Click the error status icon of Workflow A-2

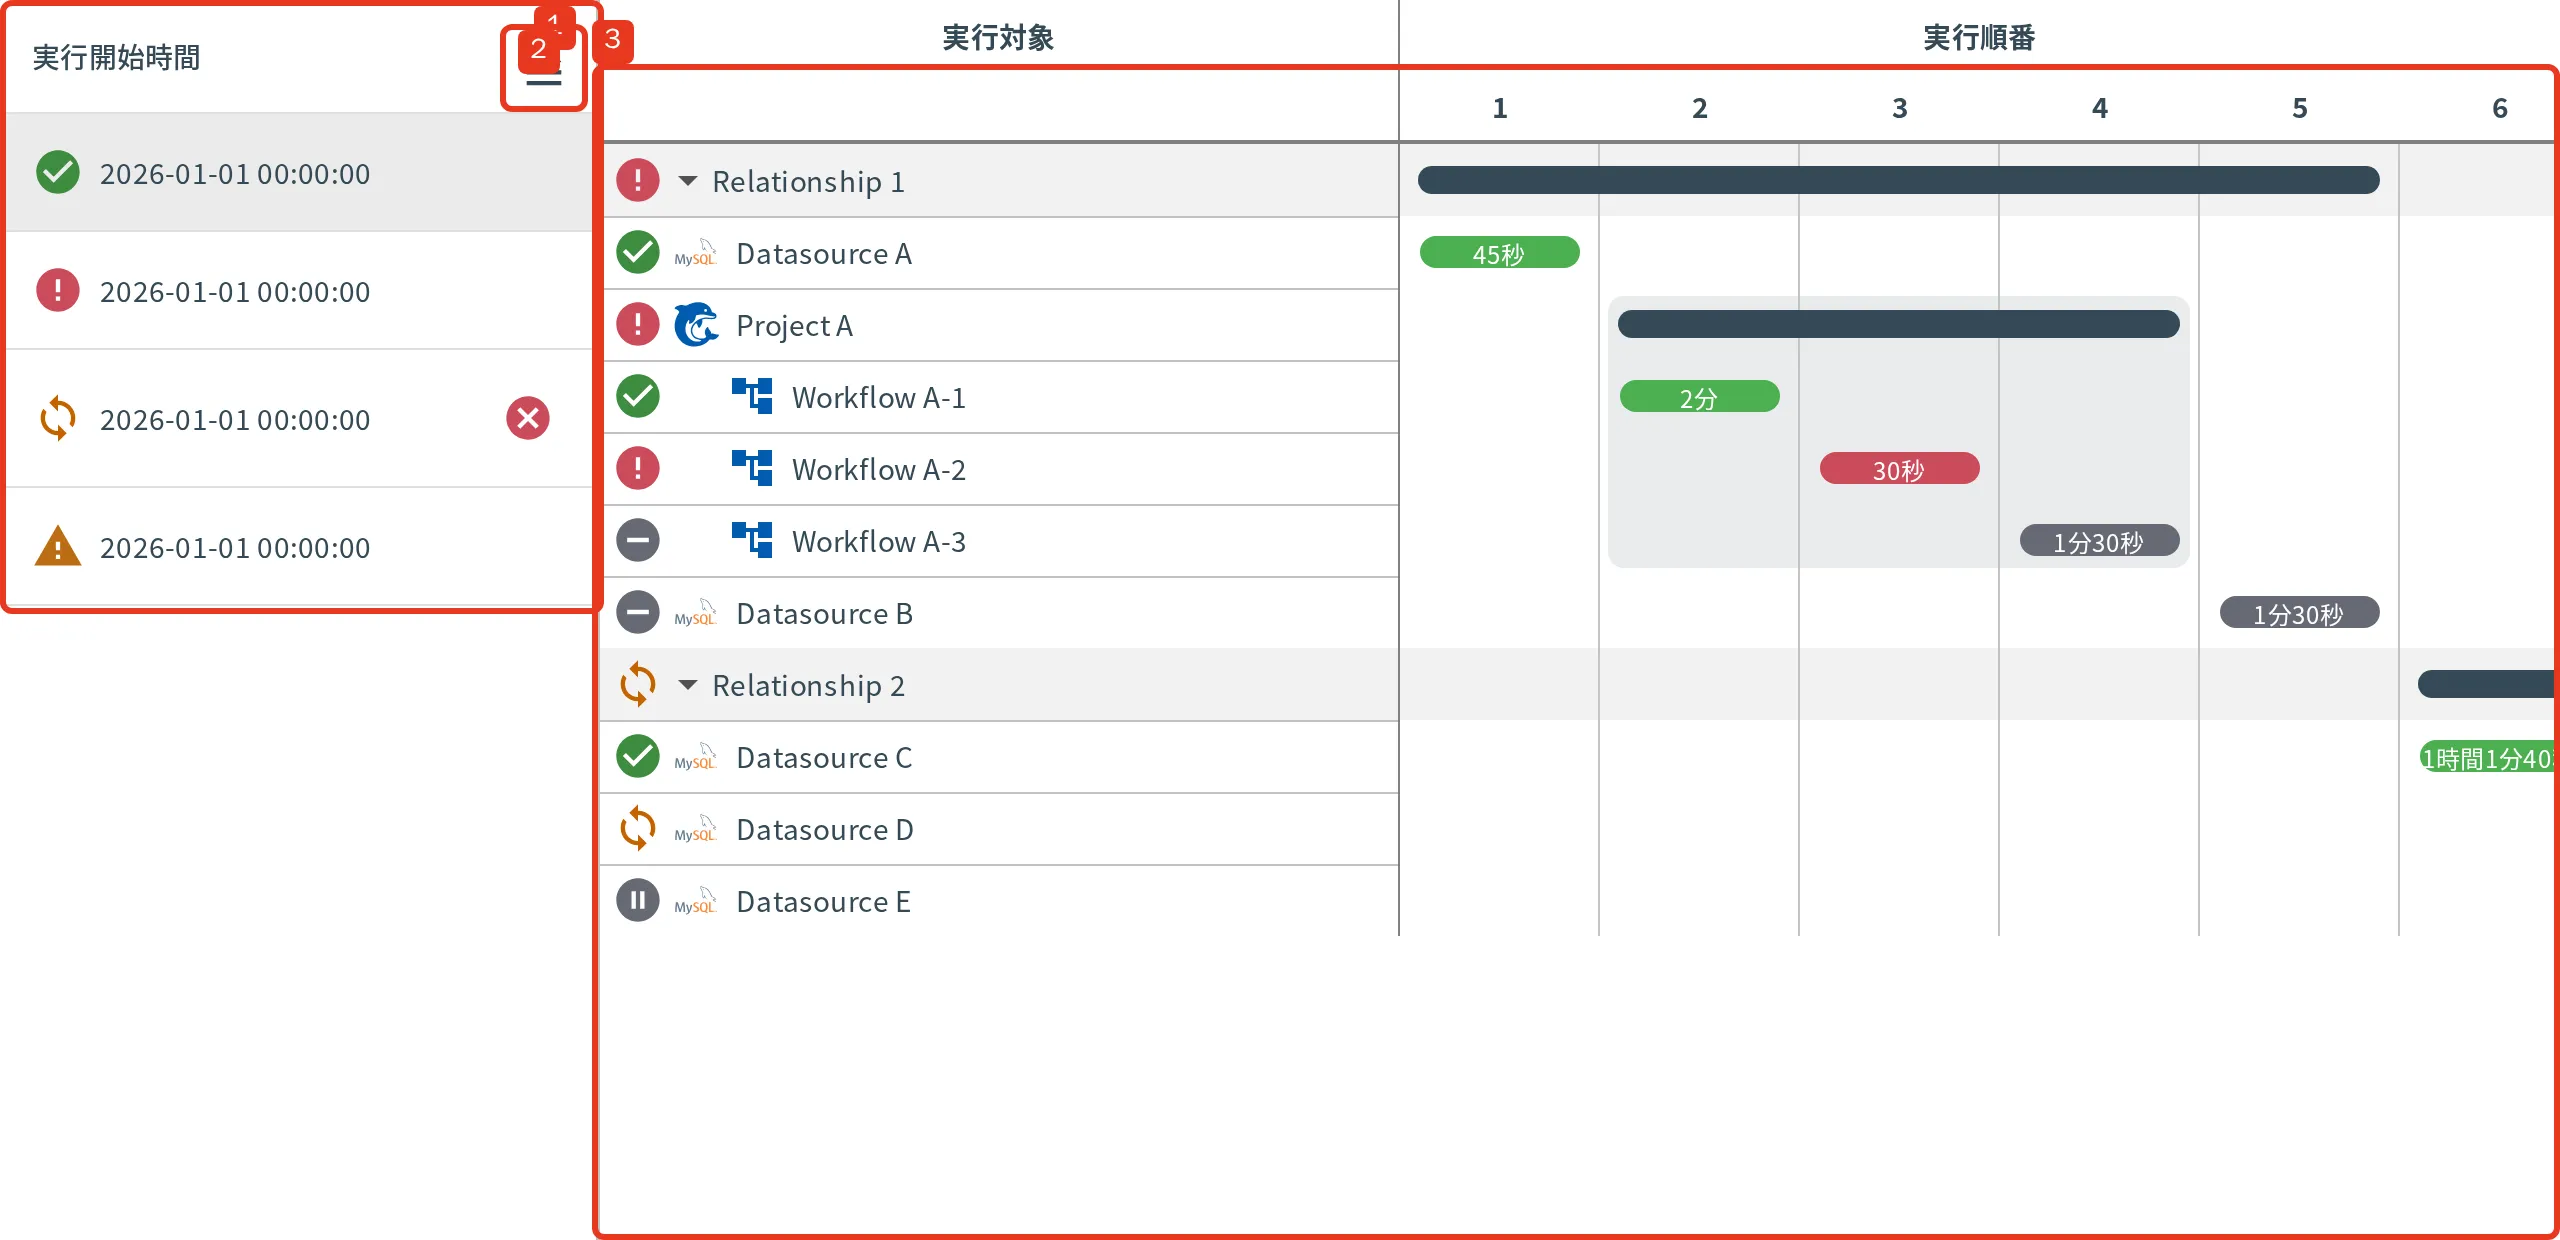[638, 469]
